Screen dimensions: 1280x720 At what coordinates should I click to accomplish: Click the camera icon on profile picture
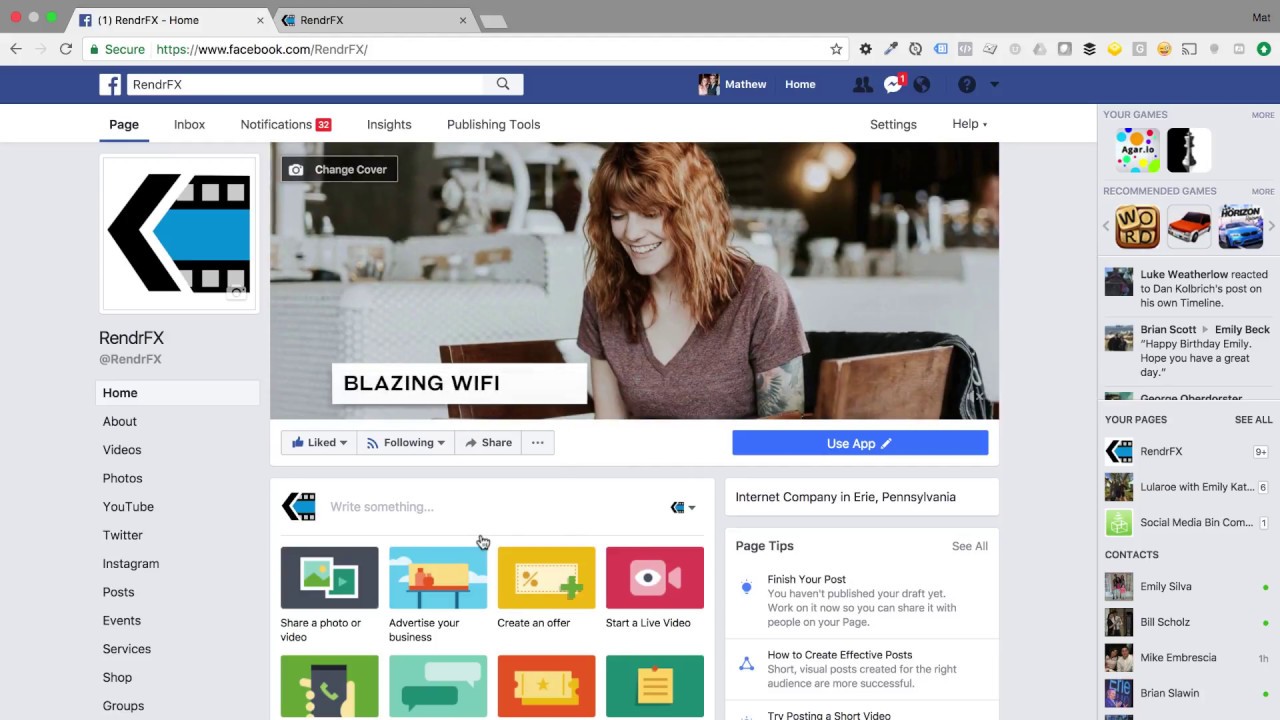(237, 292)
